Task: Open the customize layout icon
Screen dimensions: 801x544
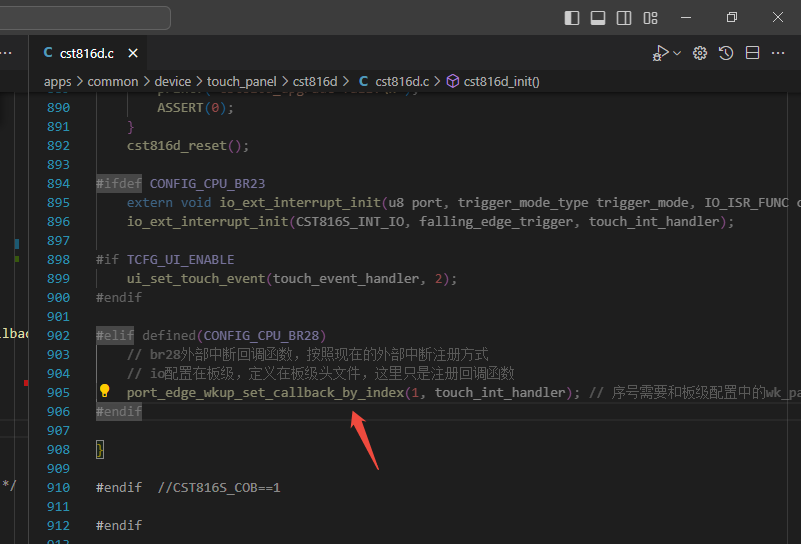Action: coord(650,18)
